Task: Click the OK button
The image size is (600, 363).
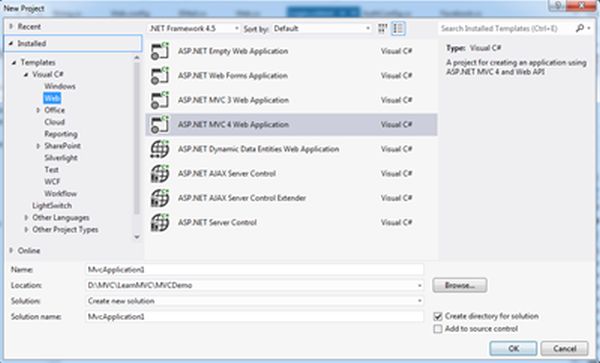Action: tap(513, 348)
